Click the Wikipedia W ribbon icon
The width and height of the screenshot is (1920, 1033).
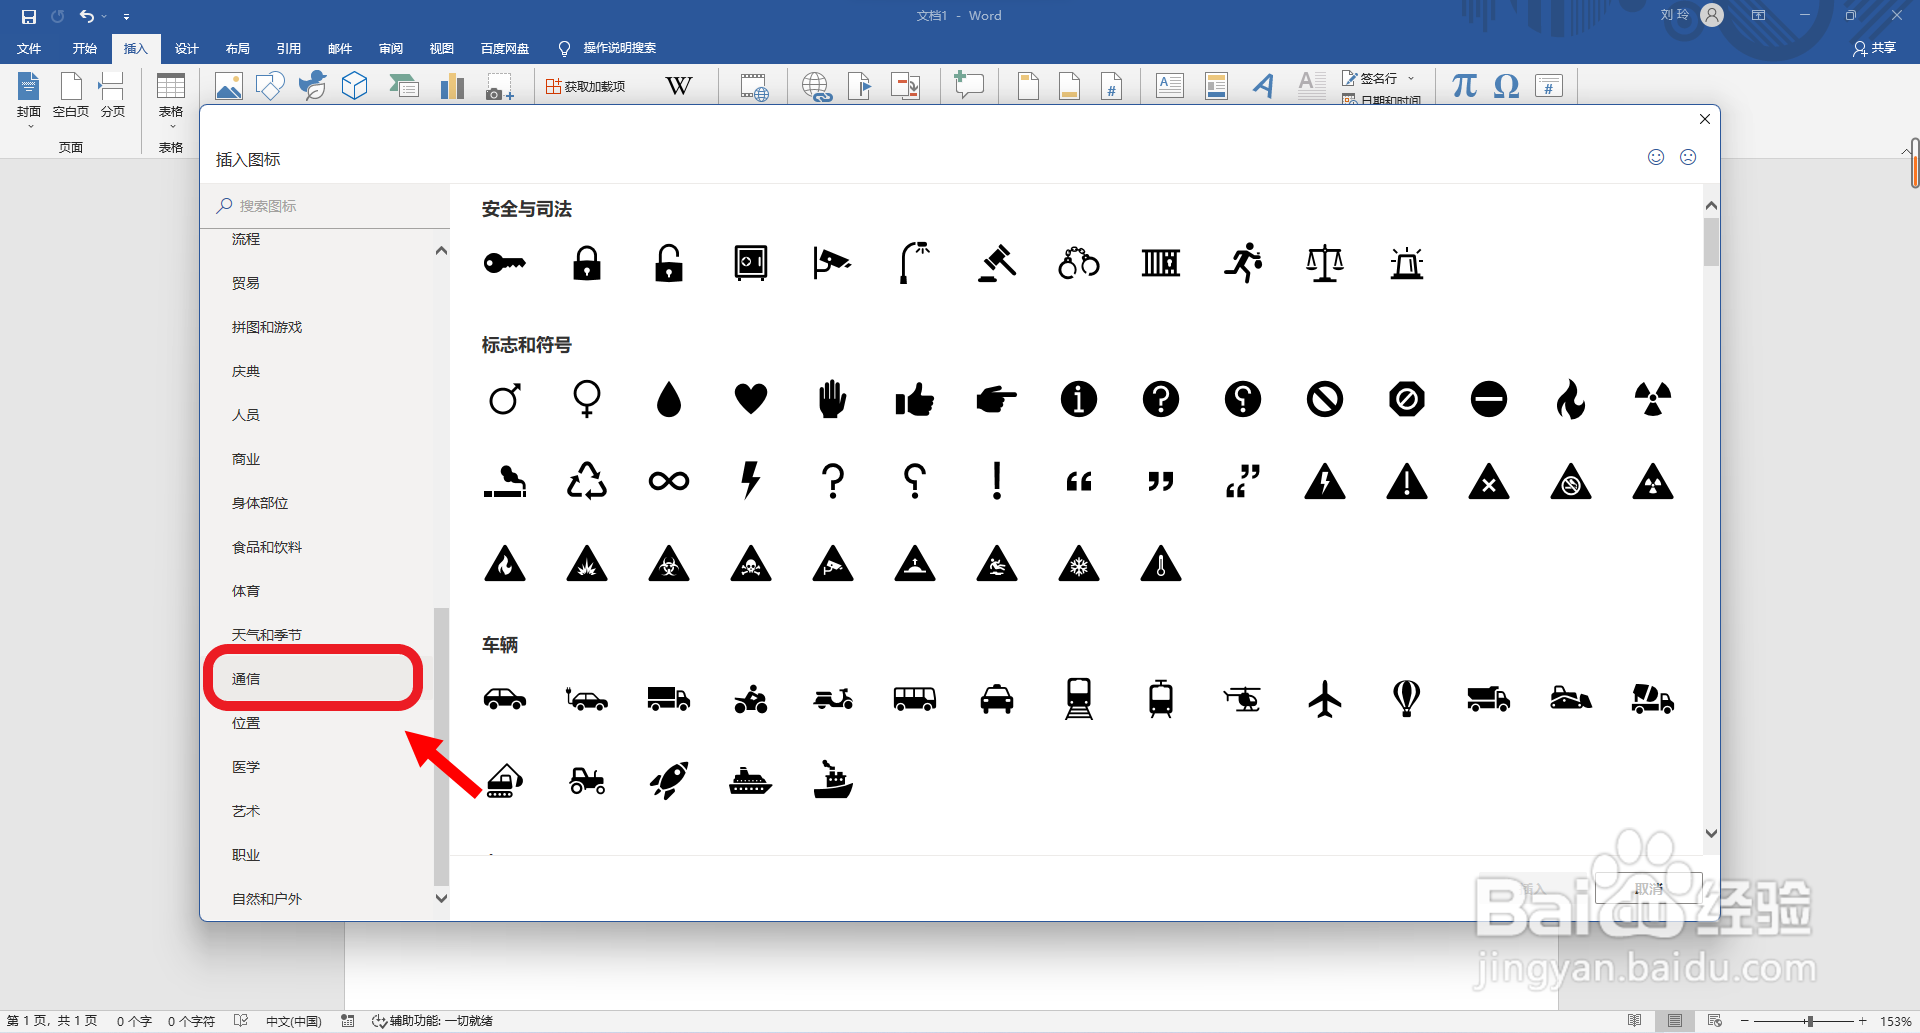pos(679,86)
